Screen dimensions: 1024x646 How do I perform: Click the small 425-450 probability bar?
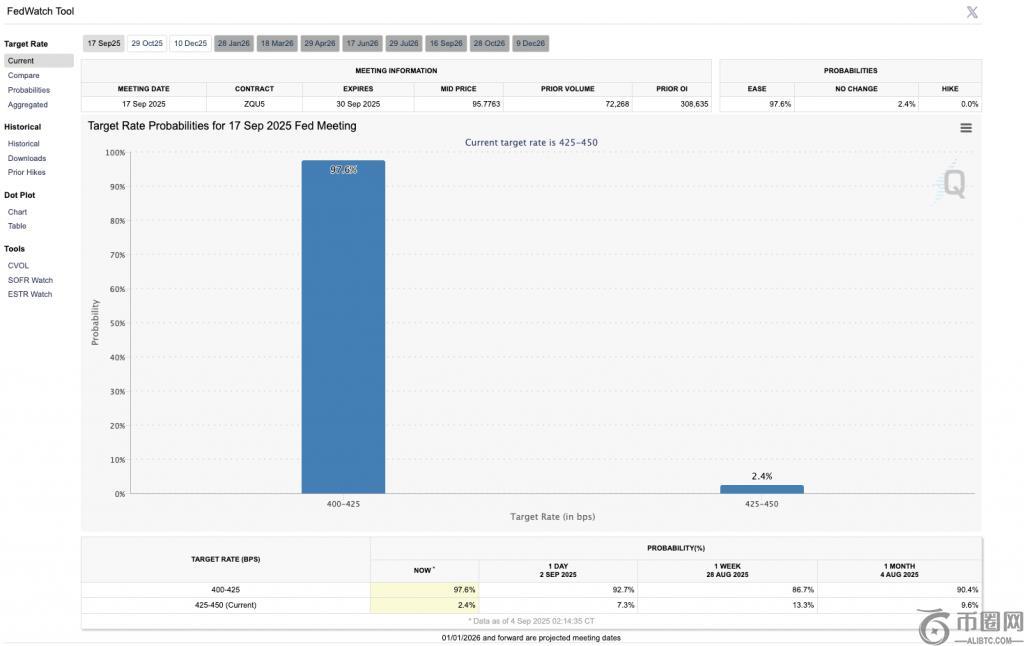pyautogui.click(x=761, y=489)
